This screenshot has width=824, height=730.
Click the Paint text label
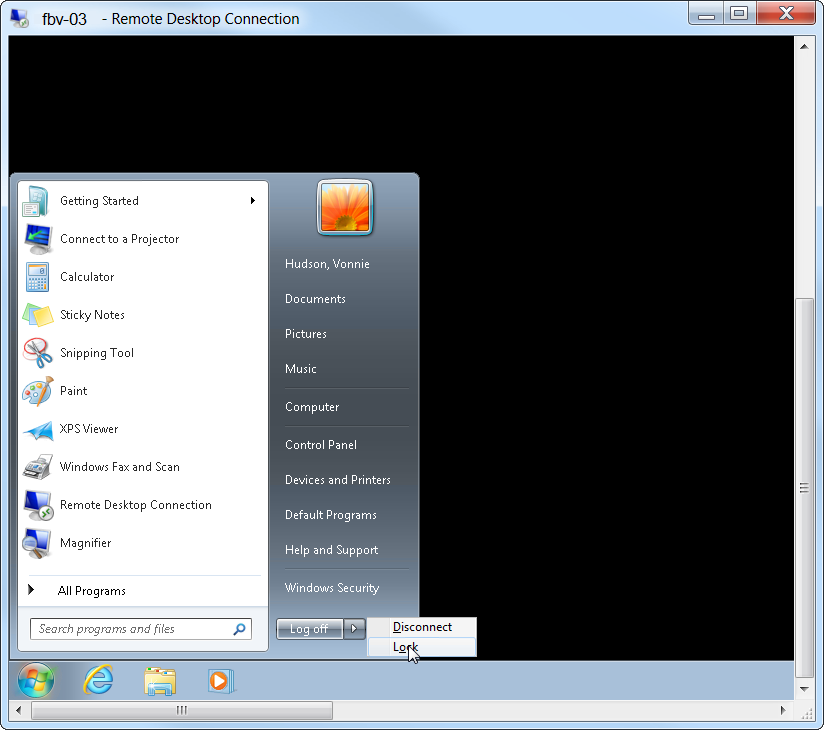pos(74,390)
